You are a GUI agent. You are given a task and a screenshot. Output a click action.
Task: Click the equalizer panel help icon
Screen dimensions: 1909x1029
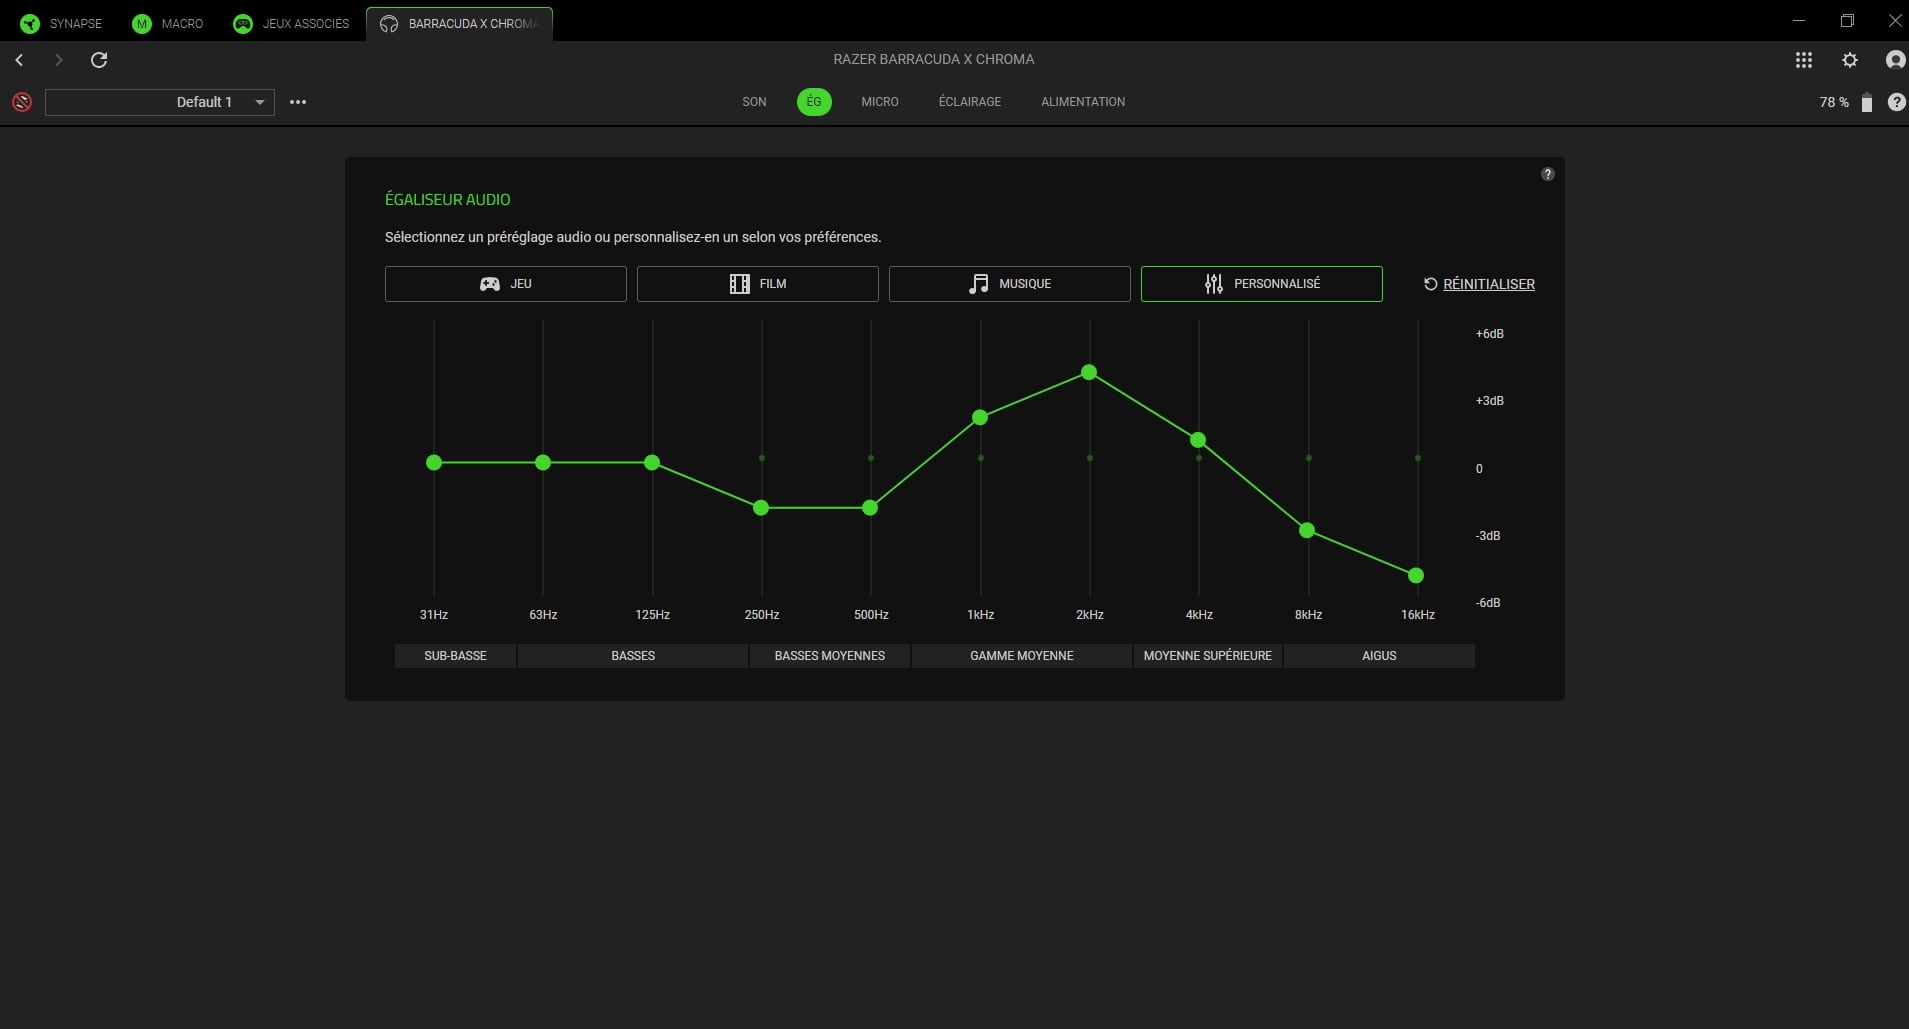pos(1548,174)
